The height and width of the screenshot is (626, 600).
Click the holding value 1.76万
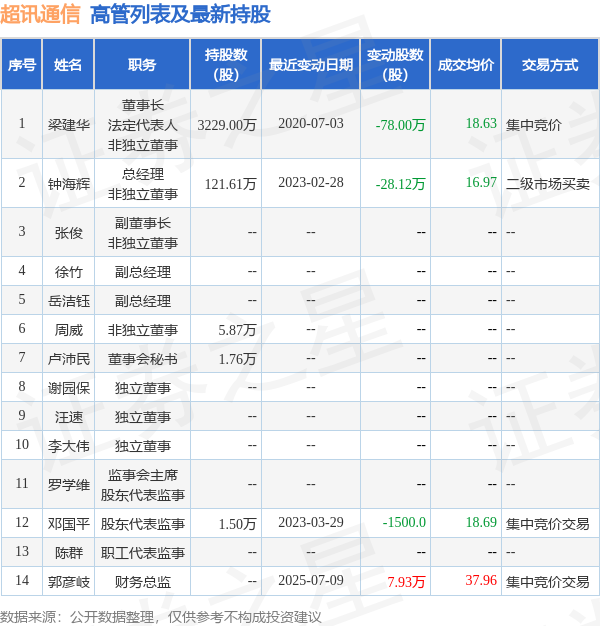237,359
